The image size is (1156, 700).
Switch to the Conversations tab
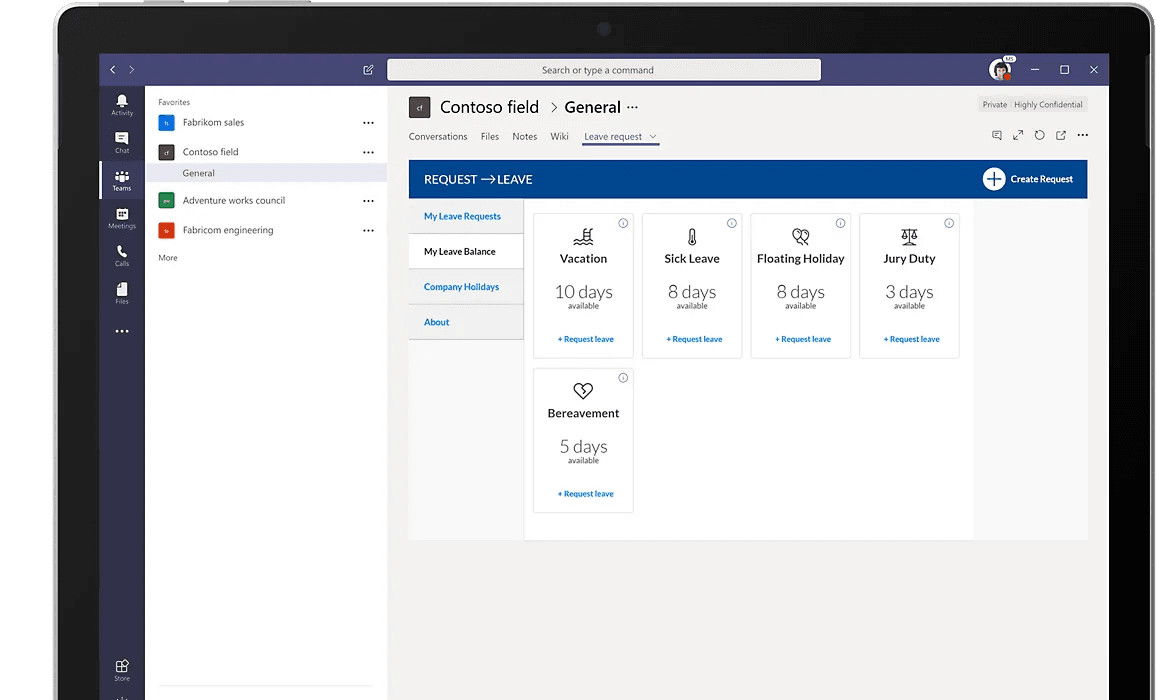pyautogui.click(x=438, y=136)
